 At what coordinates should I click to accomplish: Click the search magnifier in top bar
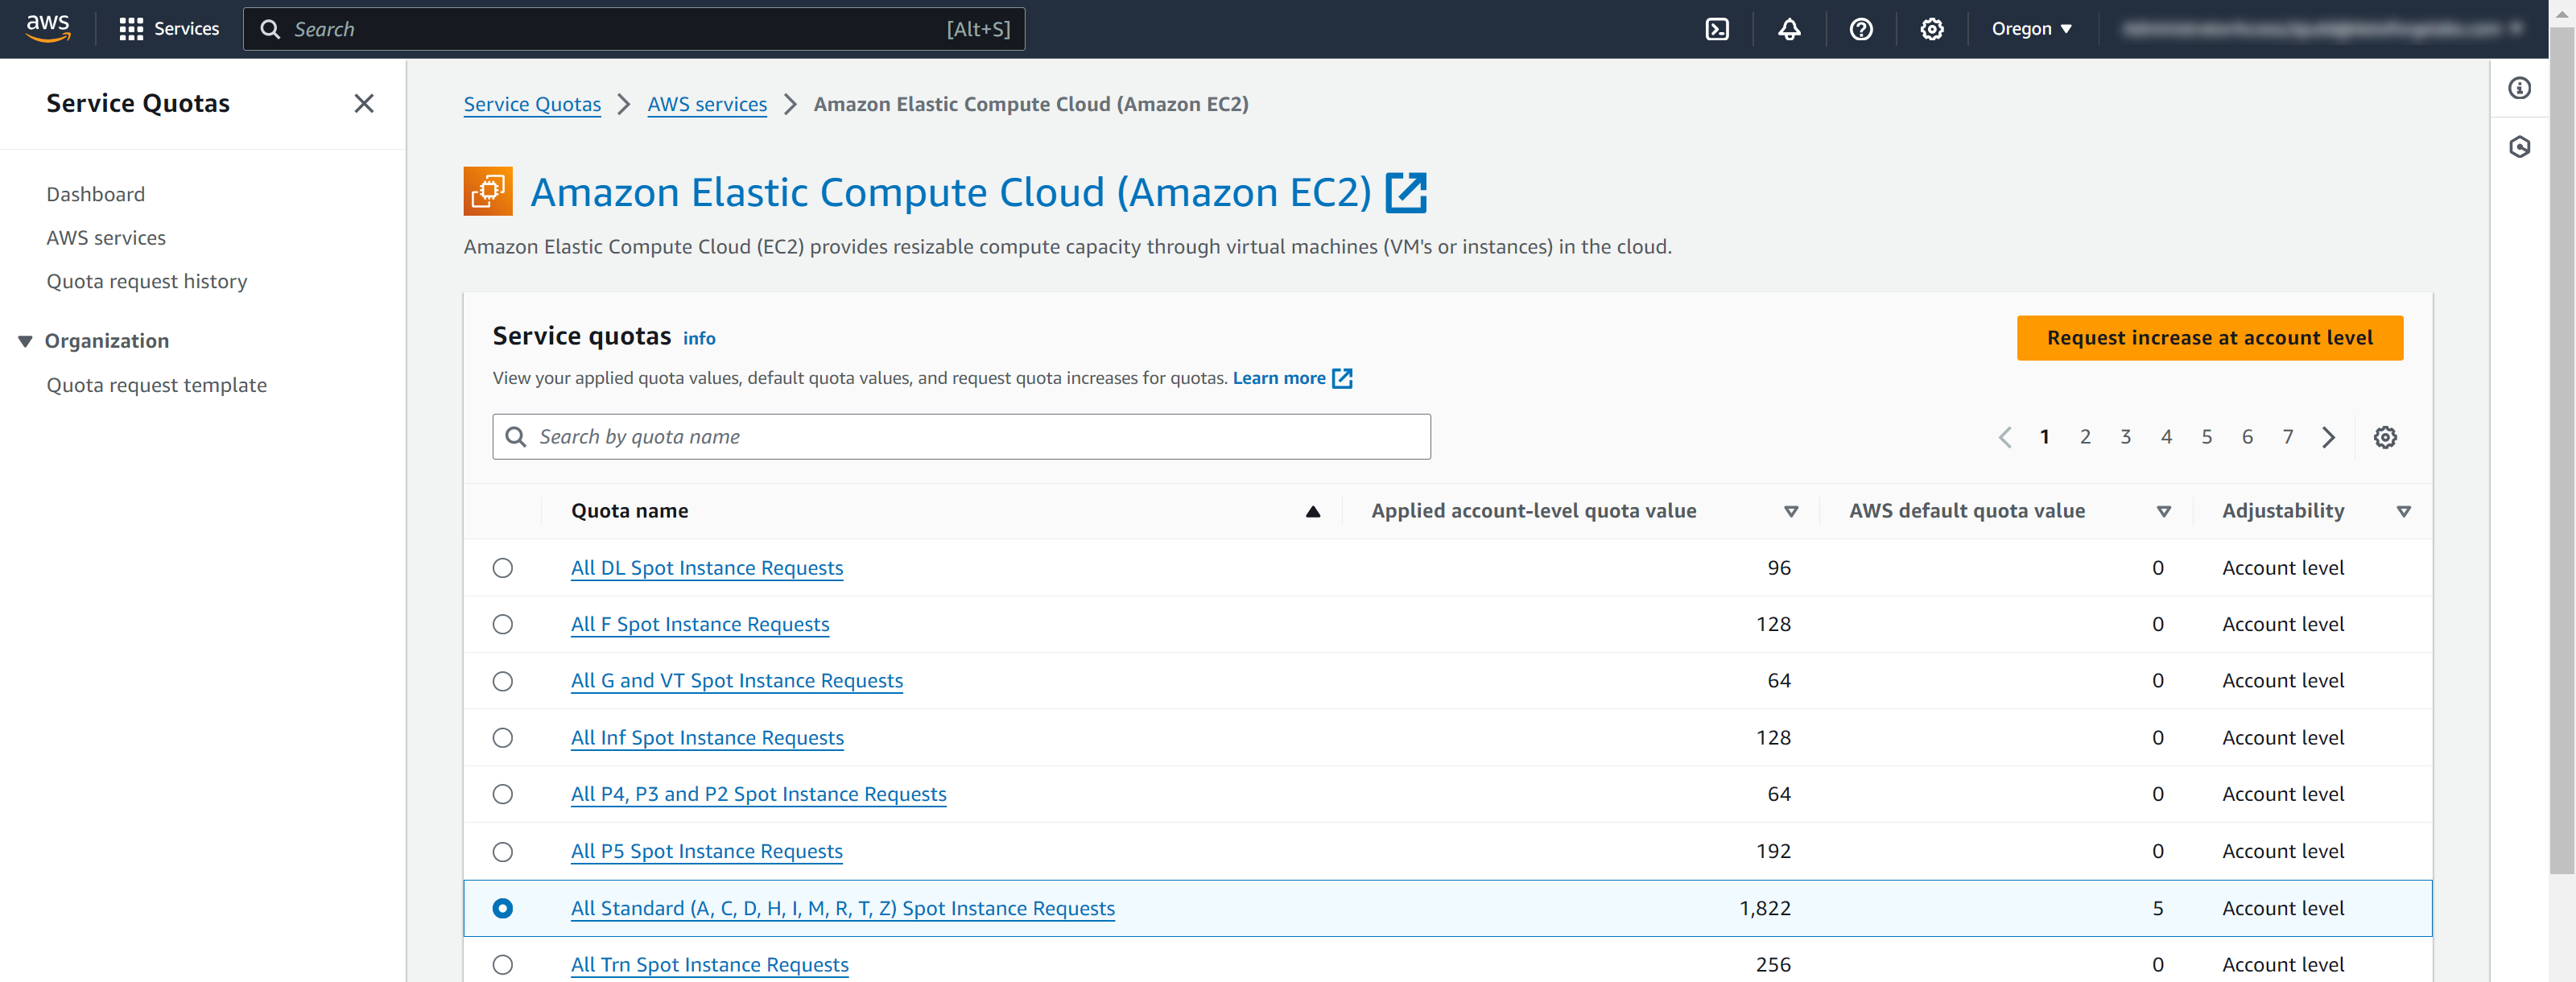[x=270, y=29]
